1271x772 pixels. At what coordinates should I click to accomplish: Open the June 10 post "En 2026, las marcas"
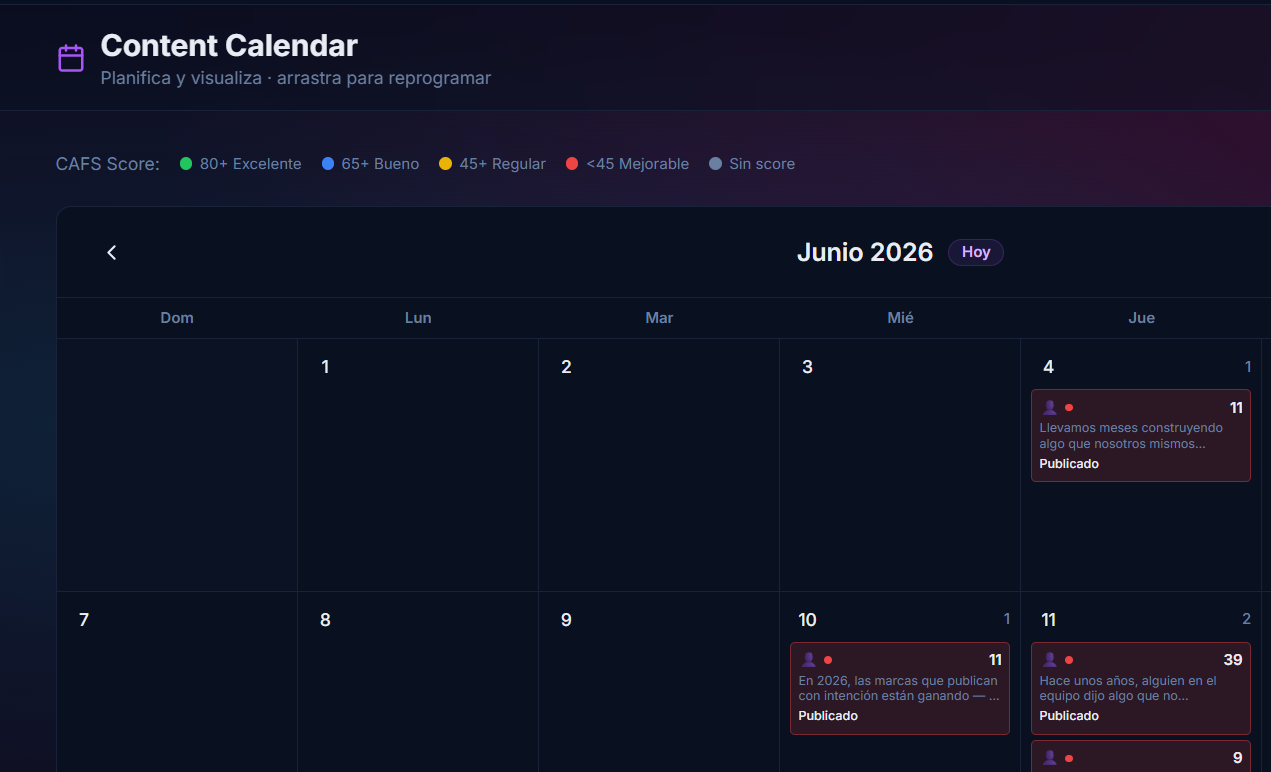click(x=900, y=688)
